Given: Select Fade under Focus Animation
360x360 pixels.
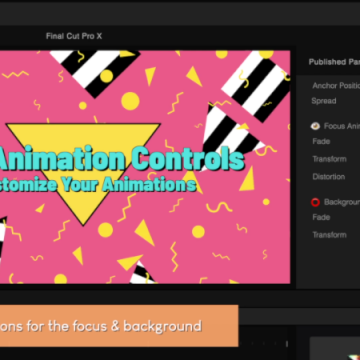Looking at the screenshot, I should point(321,141).
